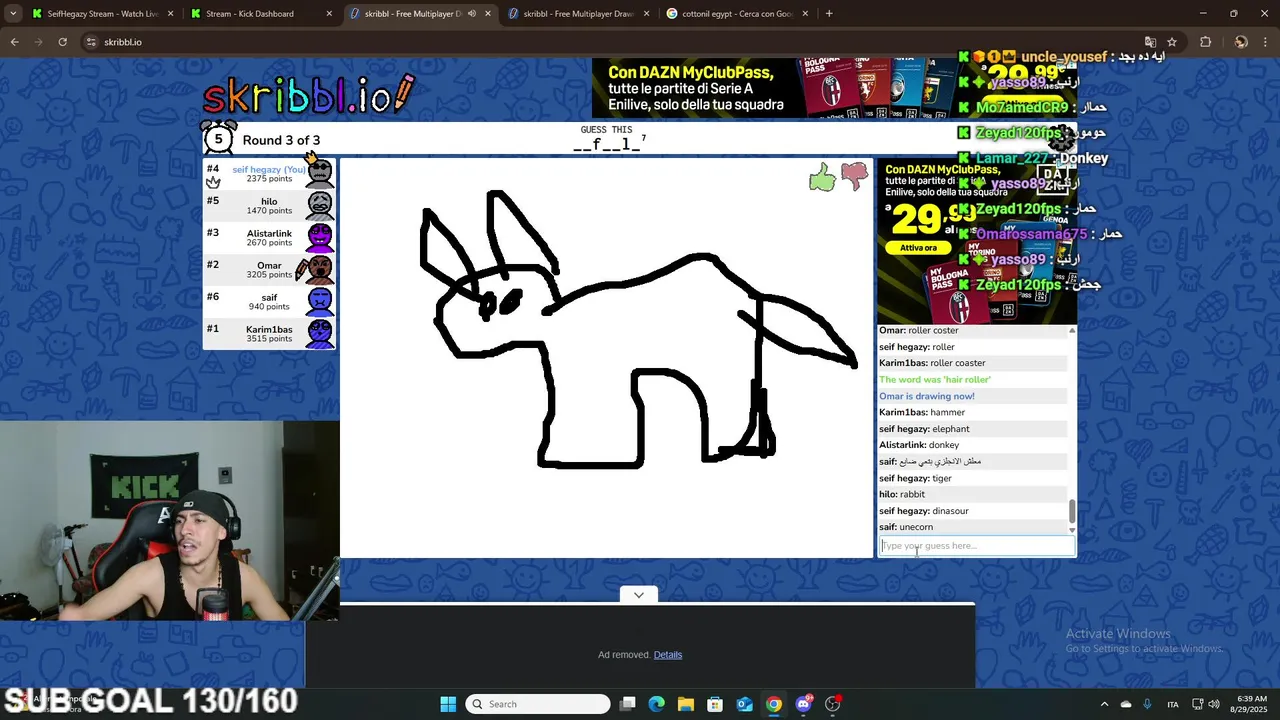The height and width of the screenshot is (720, 1280).
Task: Close the Kick Dashboard tab
Action: pos(329,14)
